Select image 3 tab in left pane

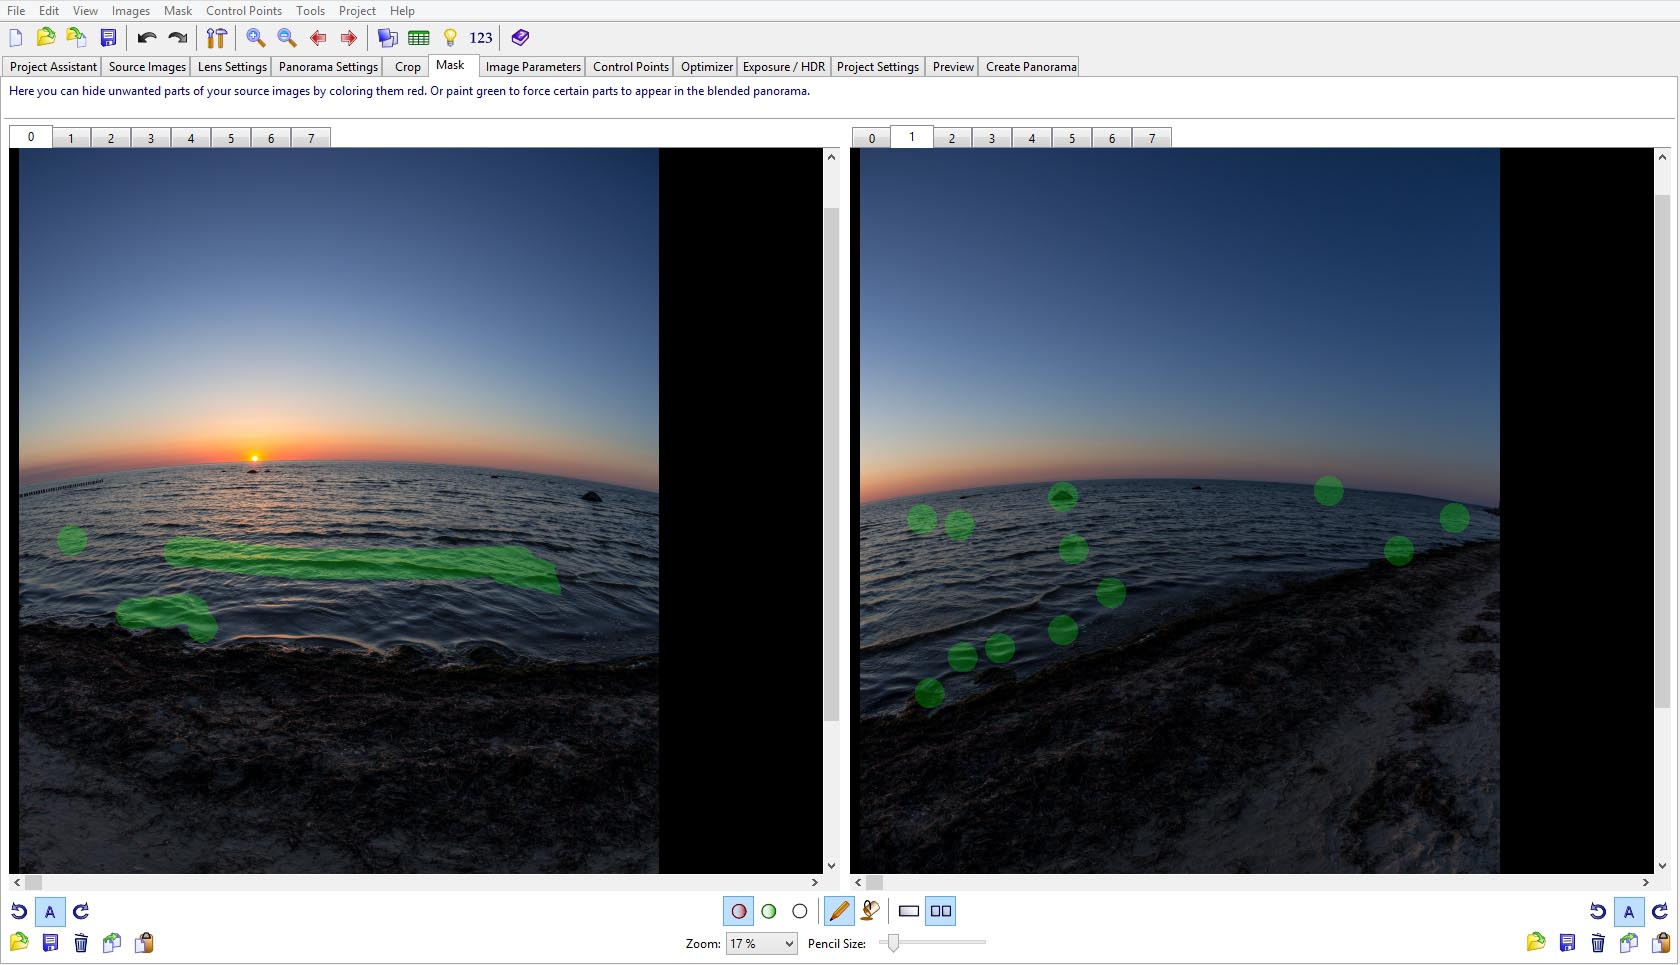pos(151,138)
